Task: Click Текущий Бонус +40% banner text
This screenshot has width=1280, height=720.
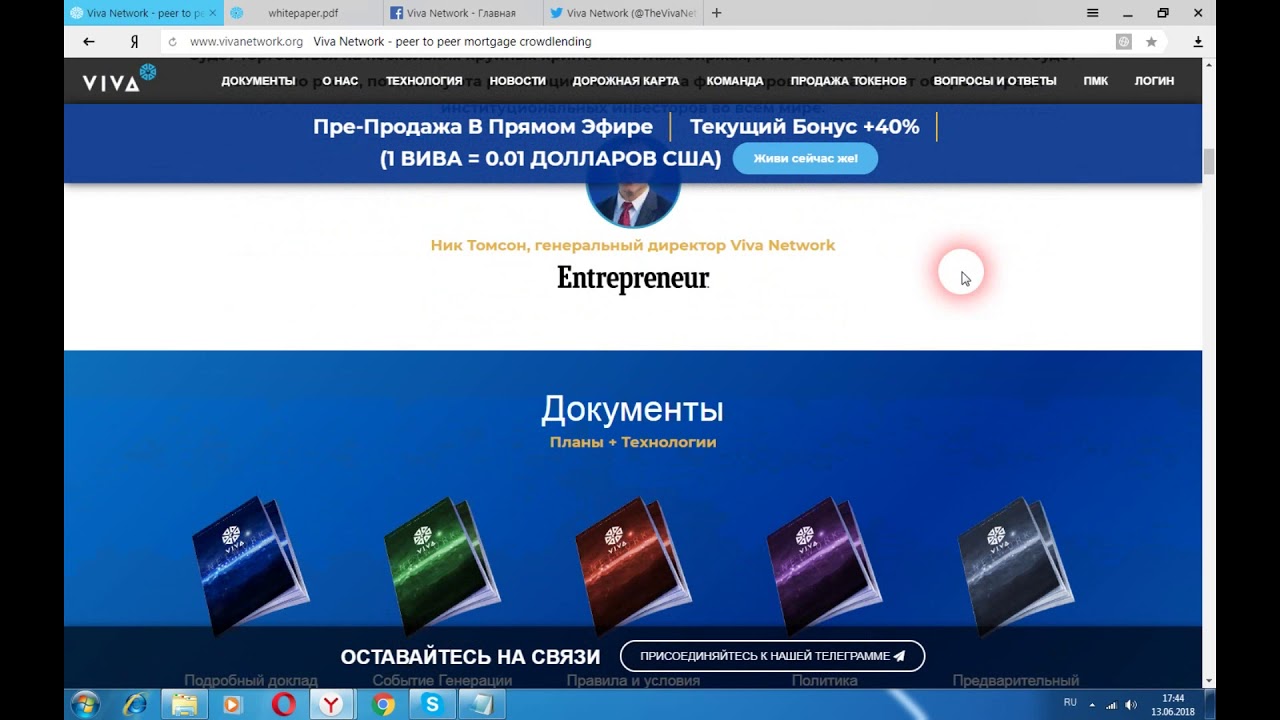Action: point(804,127)
